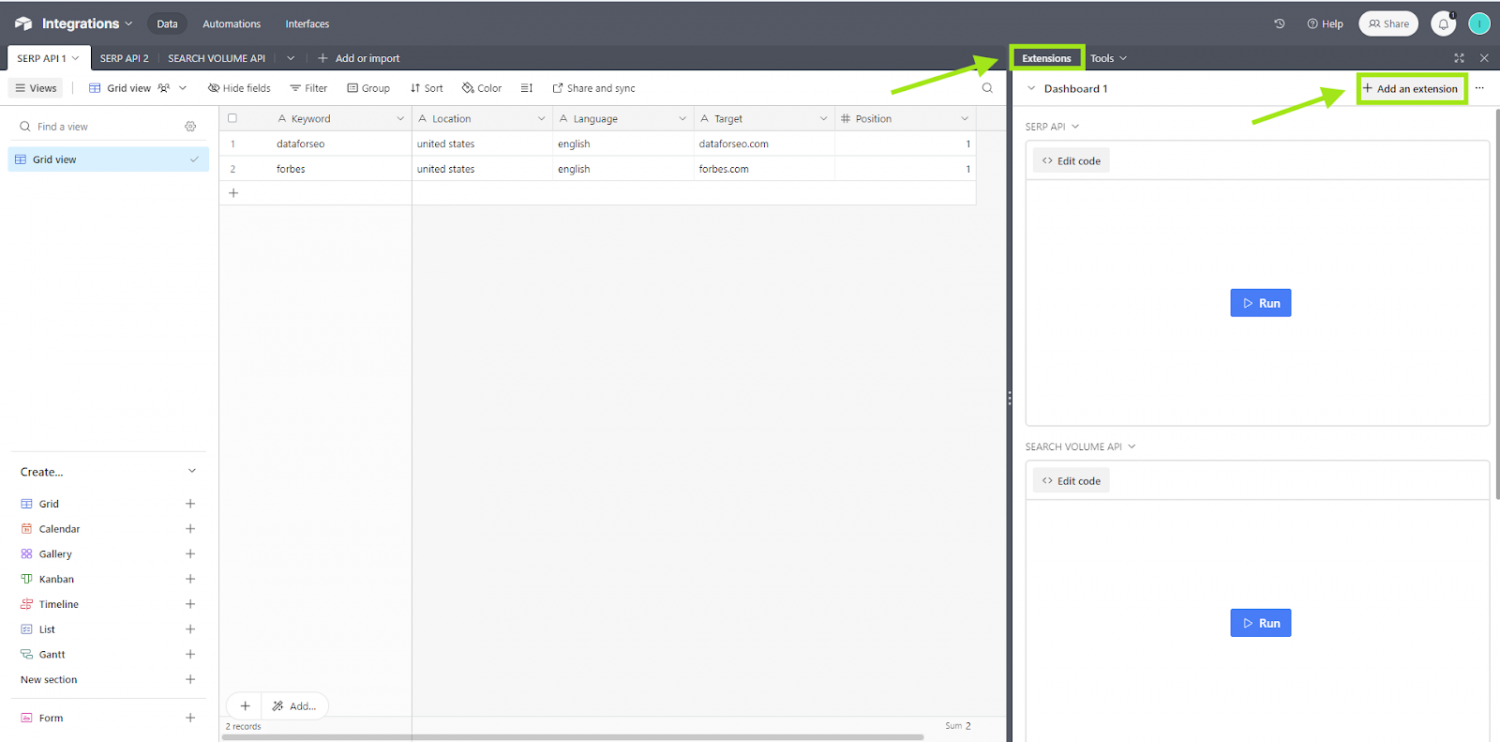Viewport: 1500px width, 742px height.
Task: Collapse the SEARCH VOLUME API dashboard section
Action: coord(1130,446)
